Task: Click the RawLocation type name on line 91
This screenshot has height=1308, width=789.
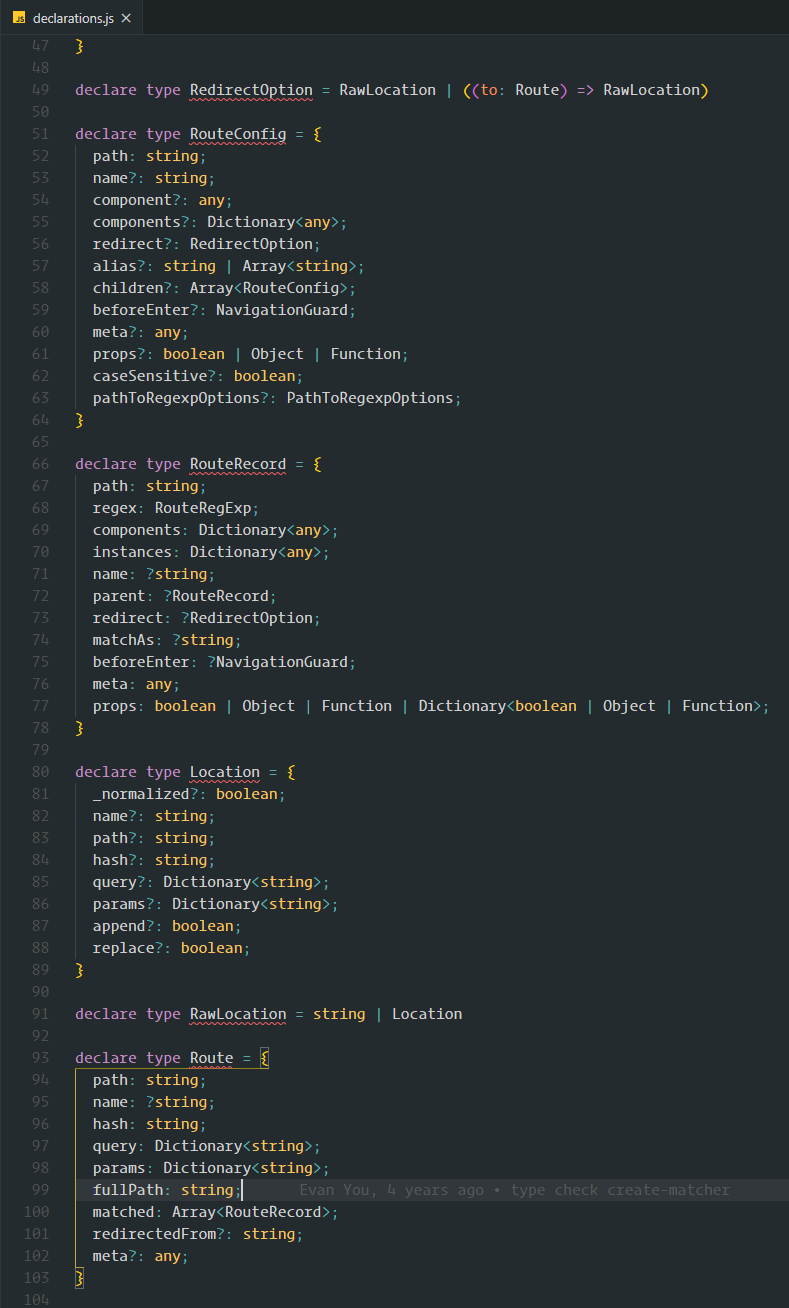Action: 238,1014
